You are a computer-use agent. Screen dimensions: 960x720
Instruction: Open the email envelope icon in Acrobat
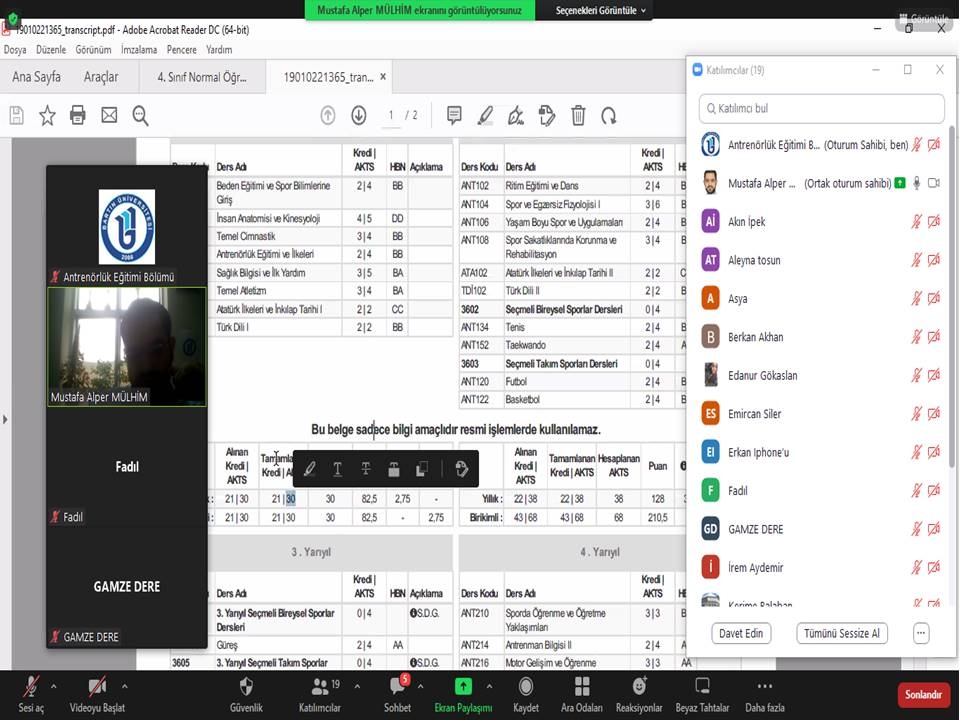(x=109, y=116)
